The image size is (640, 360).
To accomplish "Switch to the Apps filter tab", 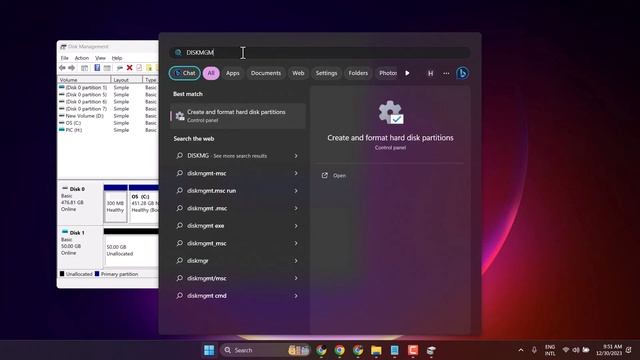I will (x=233, y=73).
